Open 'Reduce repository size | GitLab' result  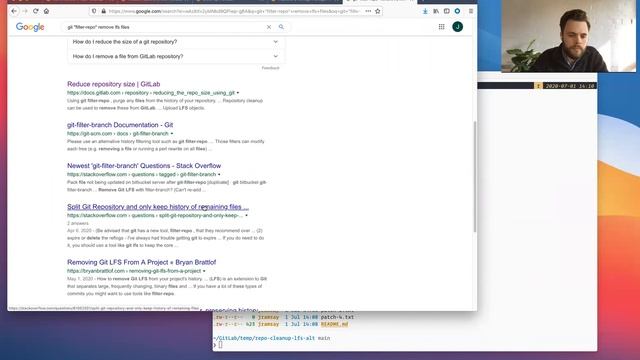(x=113, y=84)
